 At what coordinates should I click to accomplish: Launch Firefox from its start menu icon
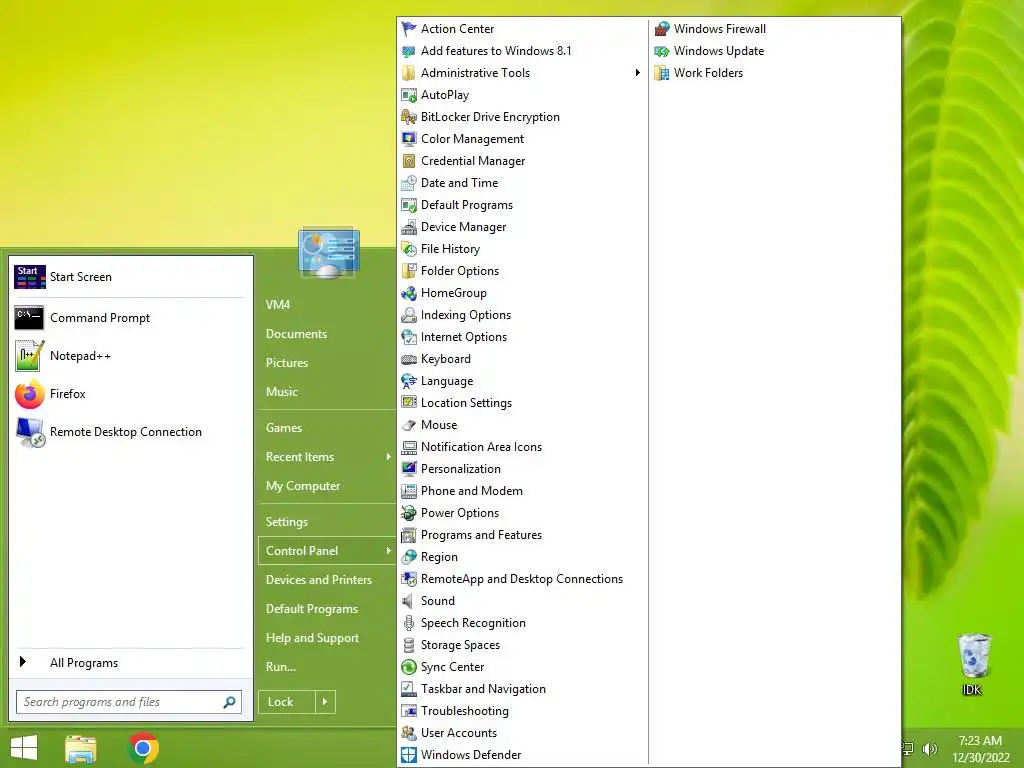pyautogui.click(x=30, y=394)
